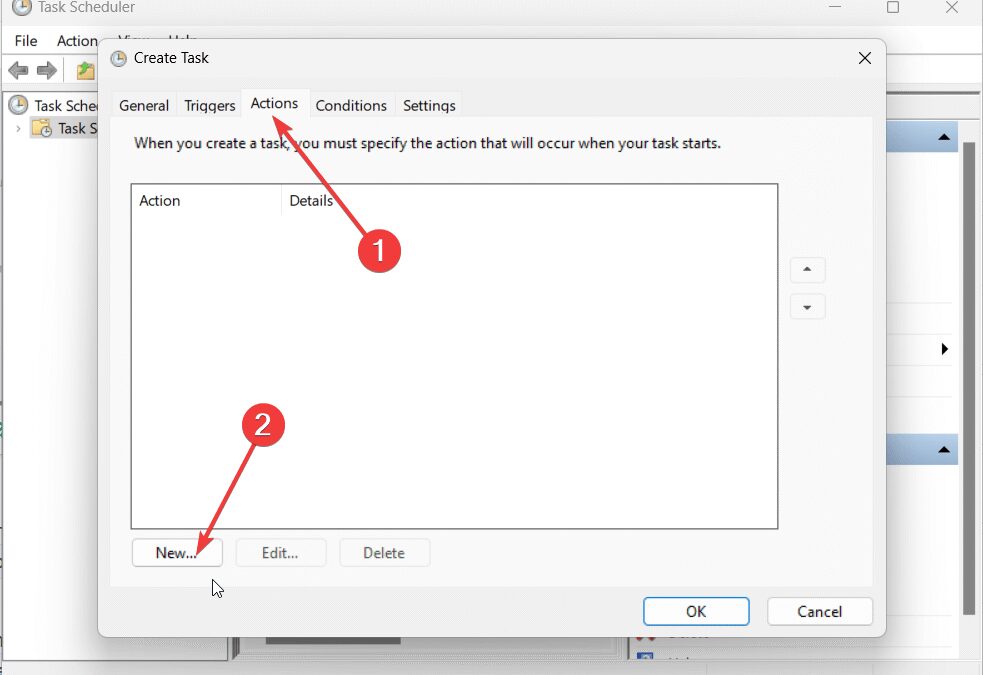Click the Details column header
Image resolution: width=983 pixels, height=675 pixels.
coord(311,201)
